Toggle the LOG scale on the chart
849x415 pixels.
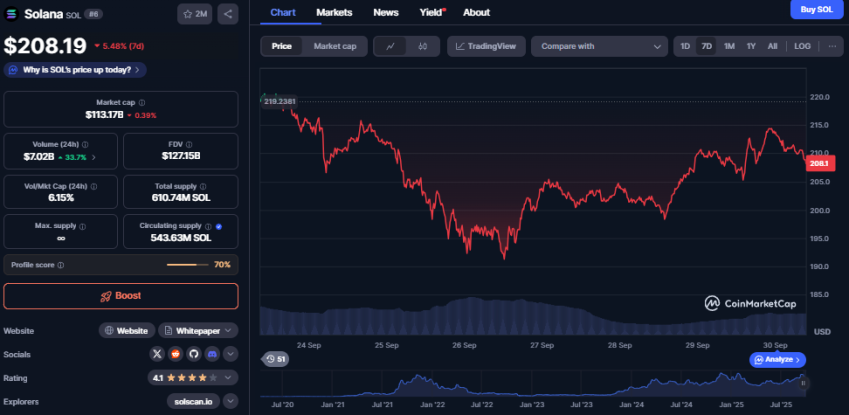click(x=802, y=46)
